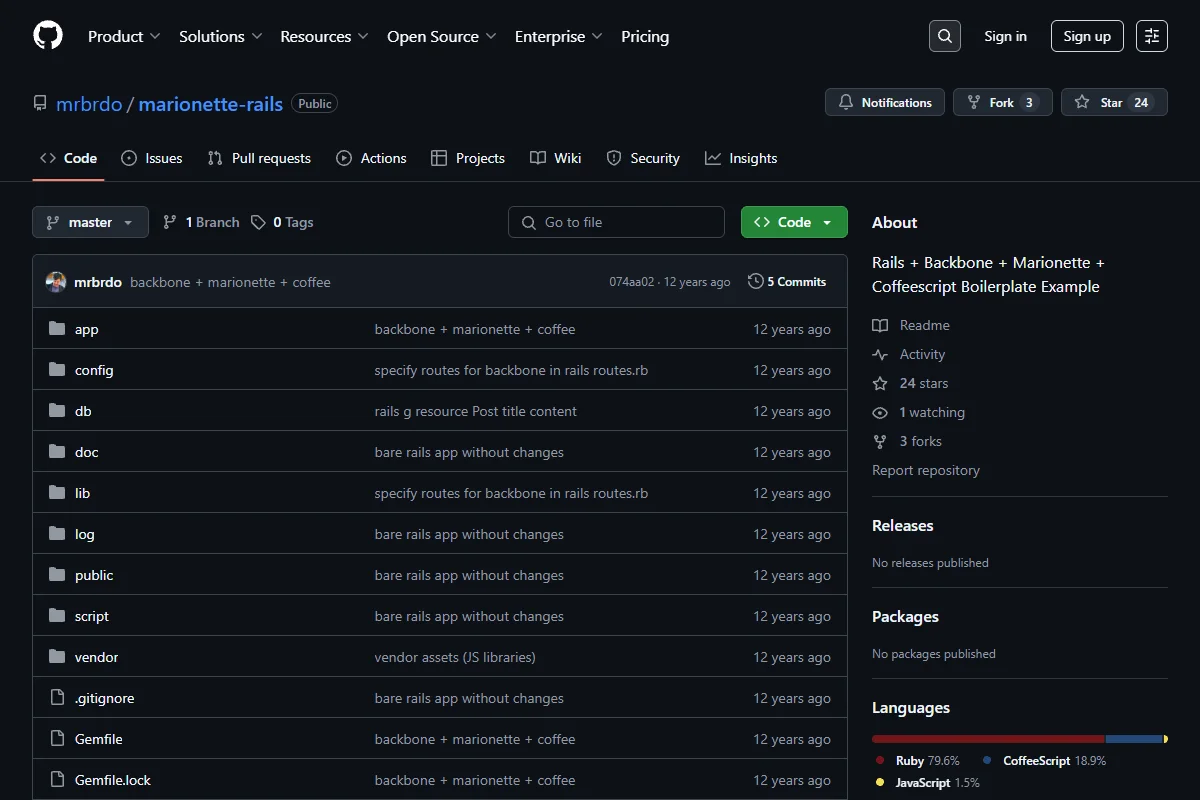Focus the Go to file search field
This screenshot has height=800, width=1200.
coord(616,222)
